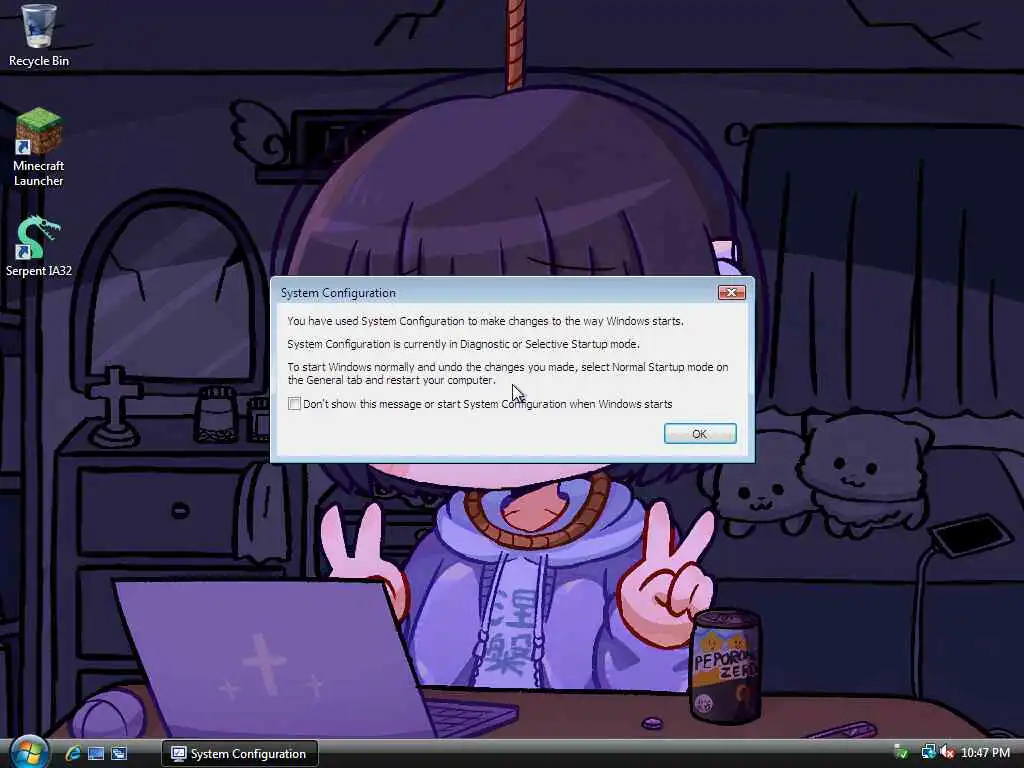Click the Show Desktop quick launch icon
Viewport: 1024px width, 768px height.
click(96, 754)
